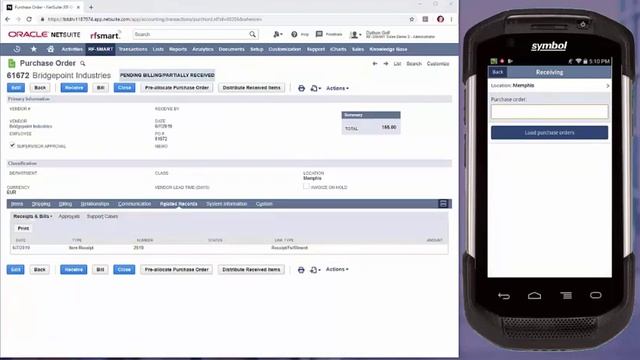Tap the Android search key on device
The width and height of the screenshot is (640, 360).
pyautogui.click(x=596, y=295)
